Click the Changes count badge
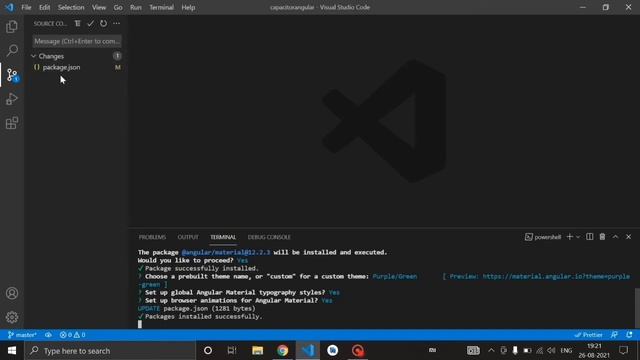Screen dimensions: 640x360 point(117,56)
